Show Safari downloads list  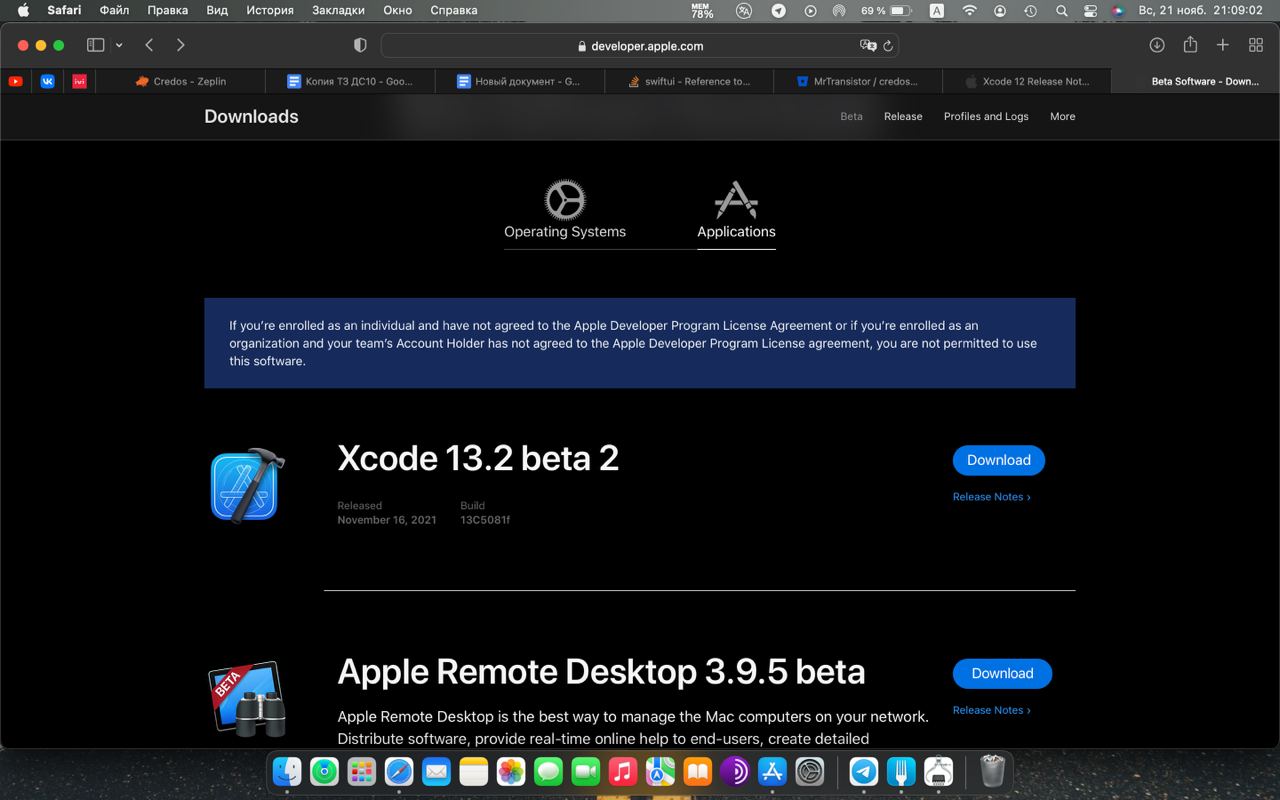tap(1157, 45)
